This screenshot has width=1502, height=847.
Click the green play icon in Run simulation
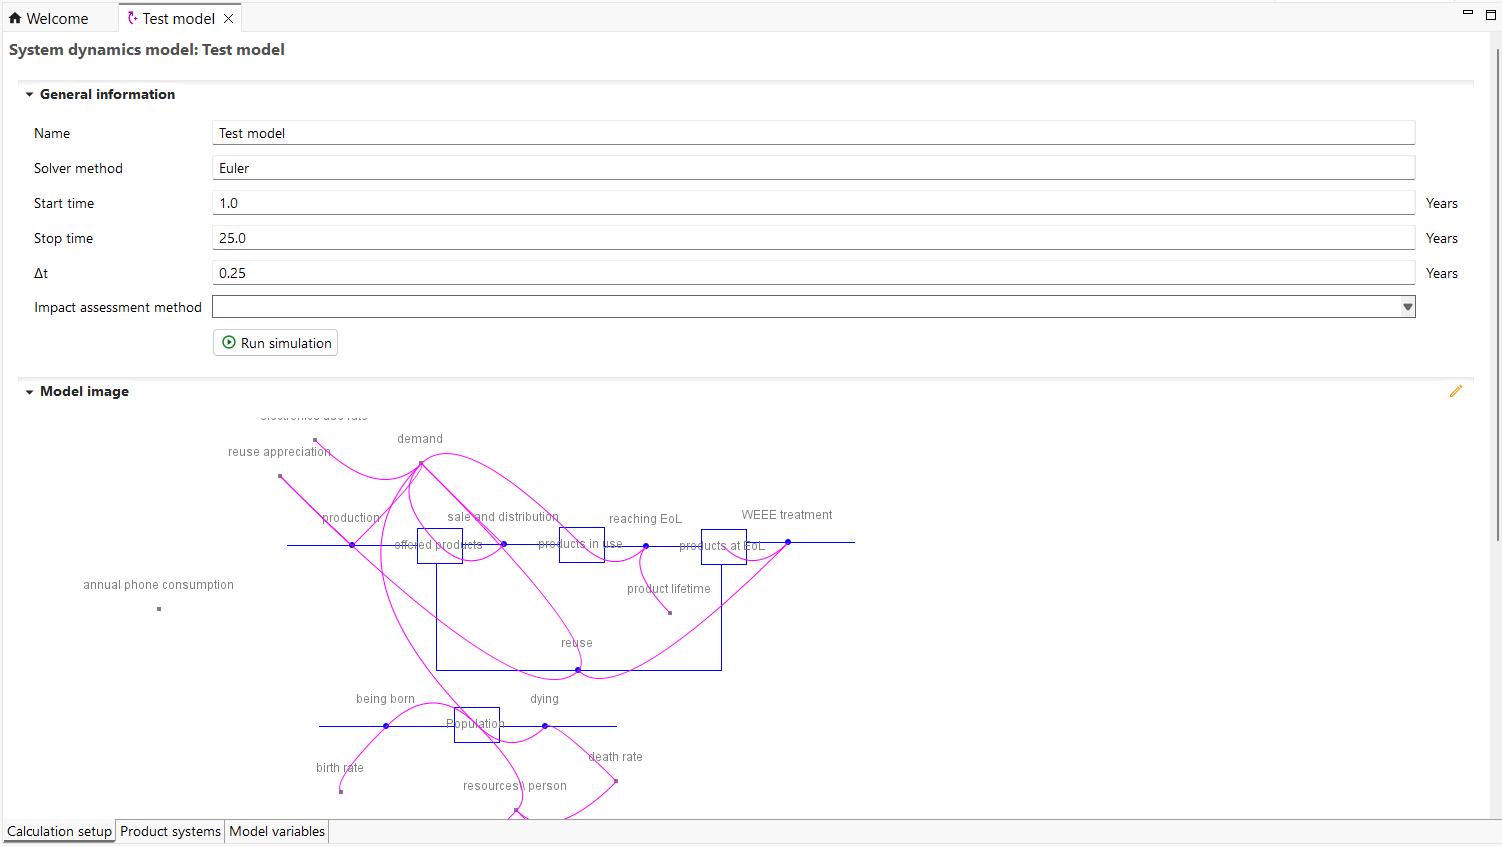(229, 343)
